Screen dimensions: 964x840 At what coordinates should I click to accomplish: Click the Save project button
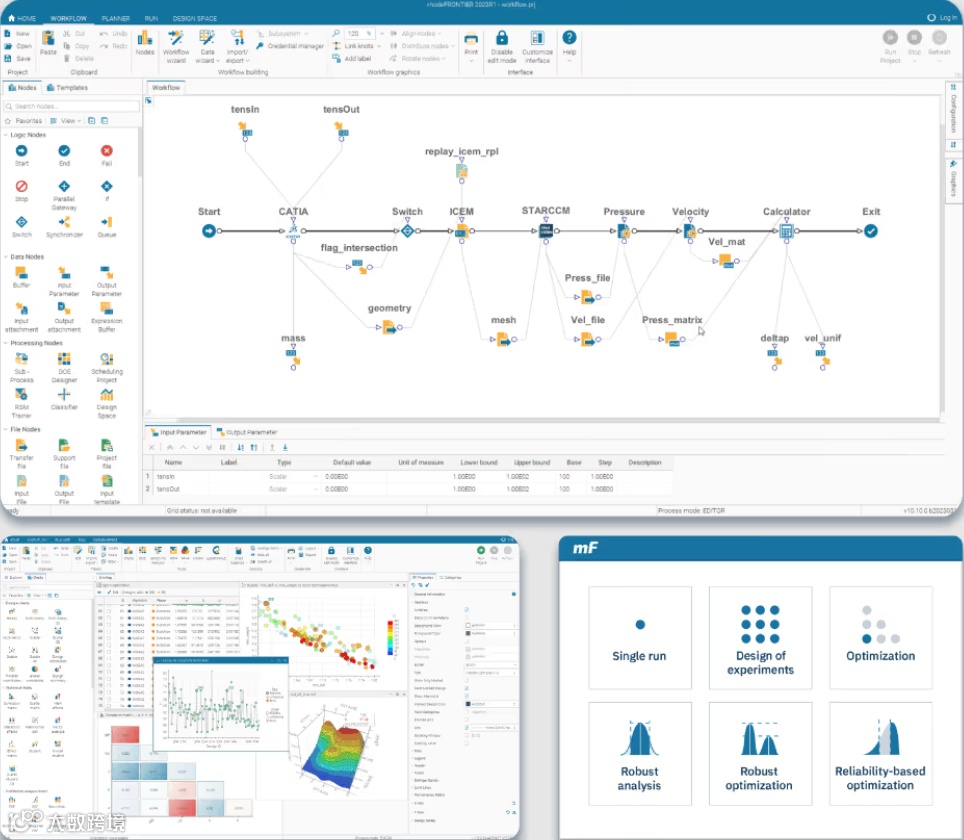click(x=18, y=58)
